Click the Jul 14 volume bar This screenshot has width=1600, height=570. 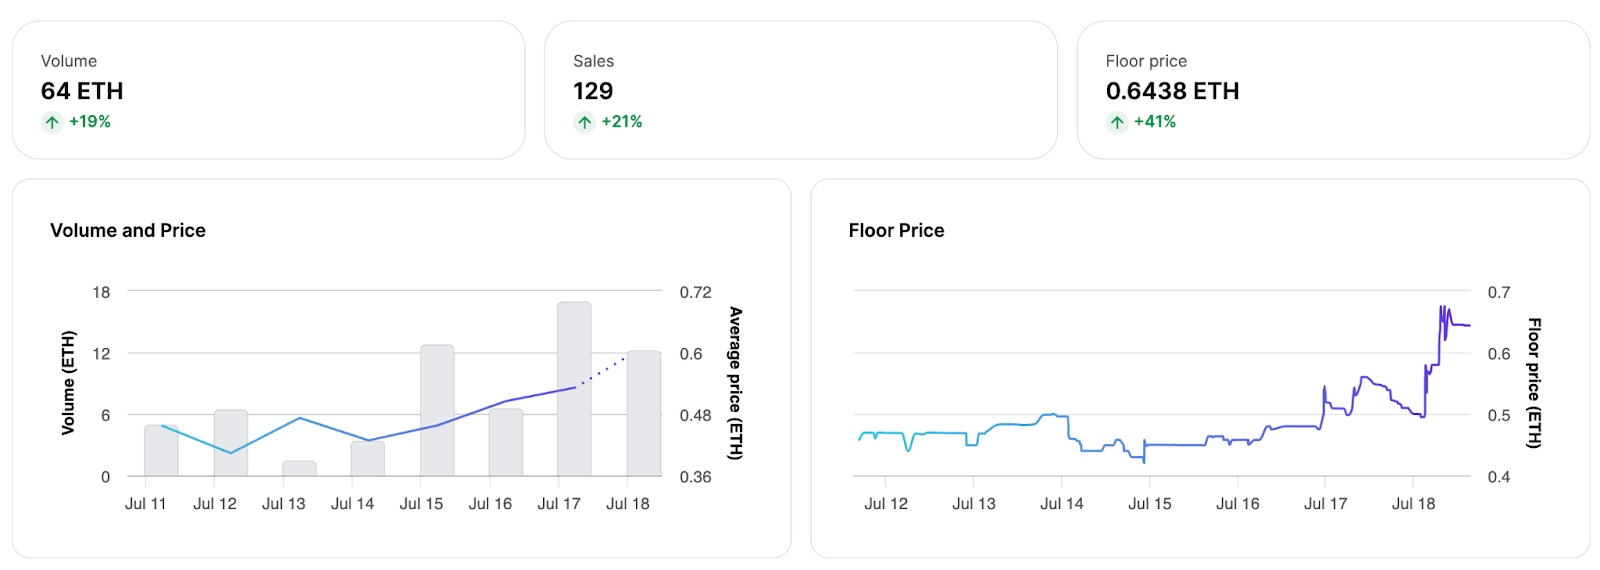368,458
